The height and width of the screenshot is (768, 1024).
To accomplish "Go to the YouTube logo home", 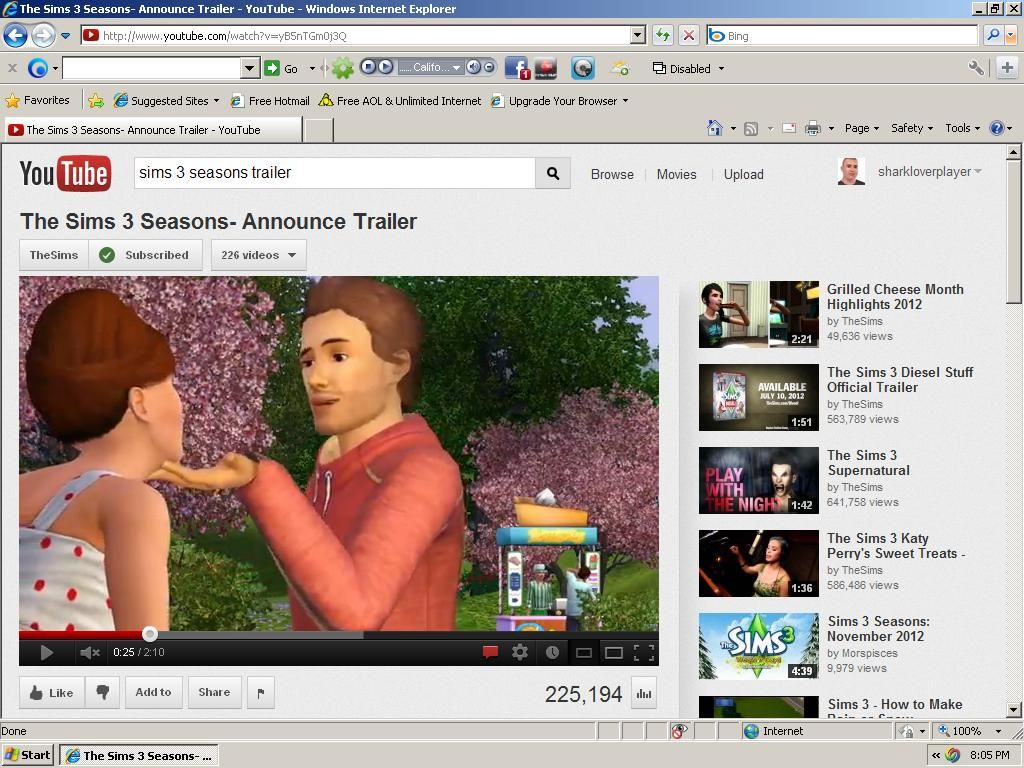I will [x=65, y=173].
